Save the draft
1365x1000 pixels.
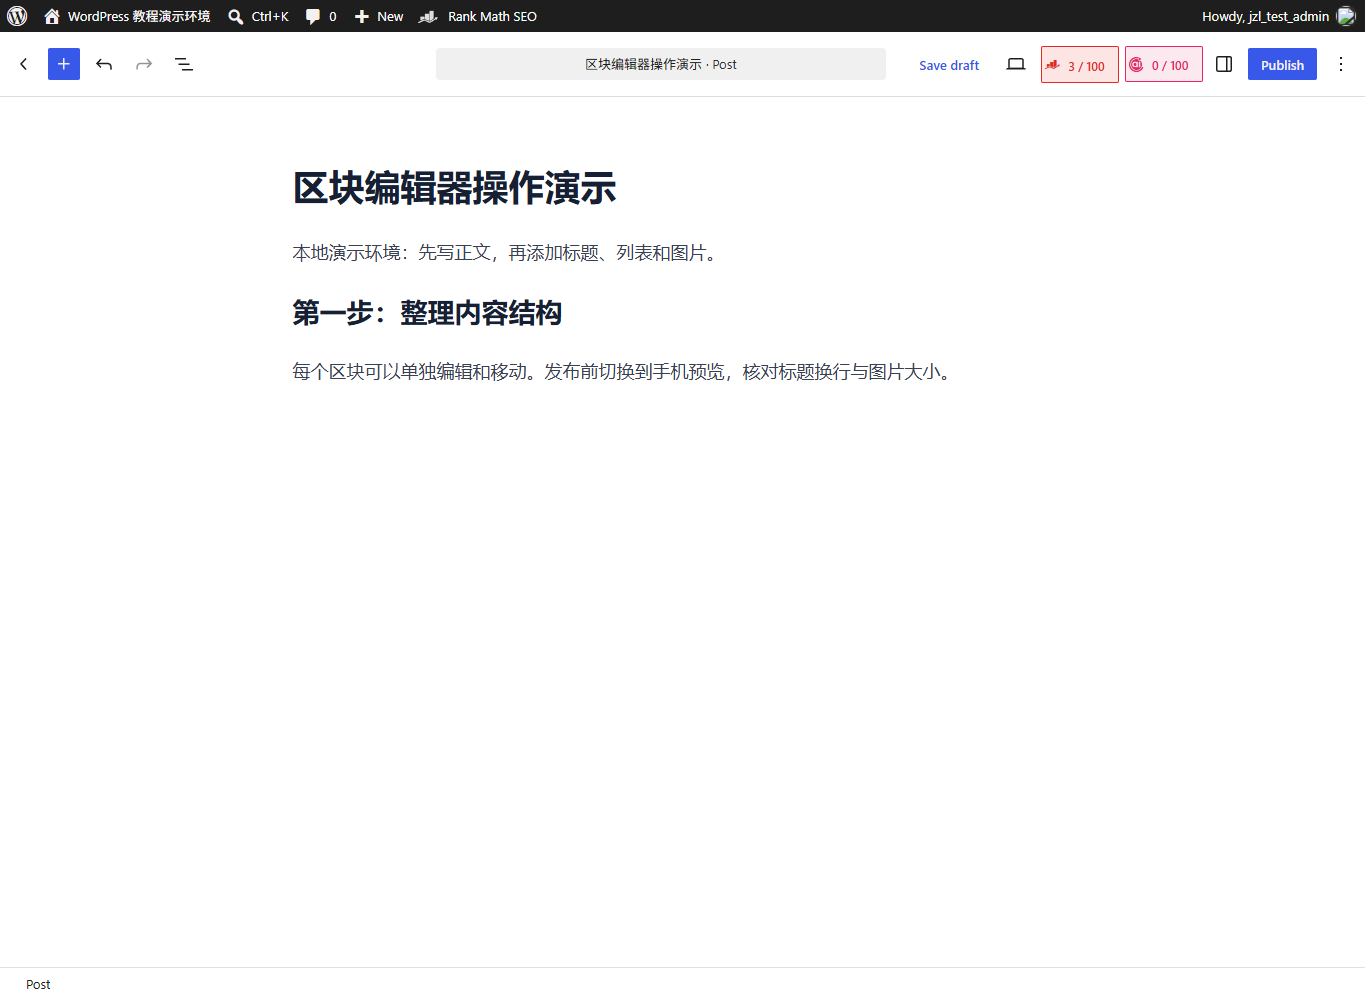click(x=949, y=65)
